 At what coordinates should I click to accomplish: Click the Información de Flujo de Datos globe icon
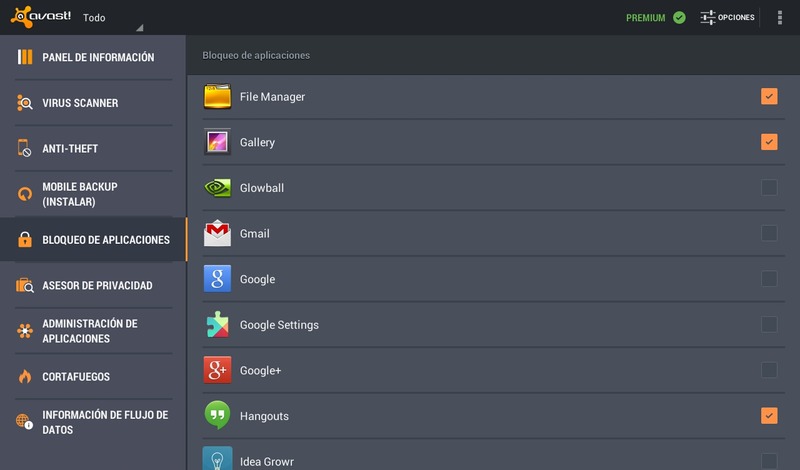point(24,422)
